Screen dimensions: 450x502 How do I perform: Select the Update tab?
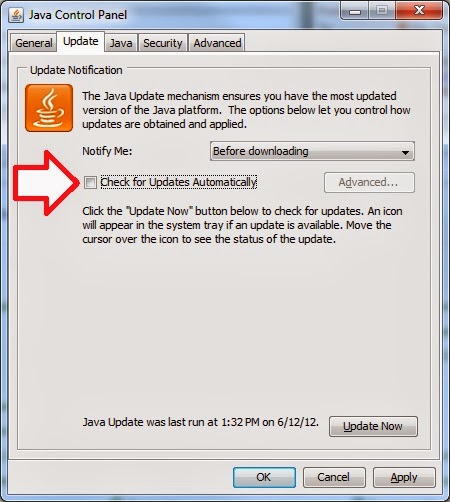(x=81, y=42)
